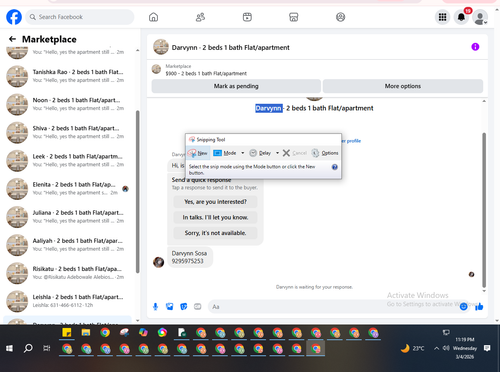The height and width of the screenshot is (372, 500).
Task: Open the Leishla conversation
Action: tap(68, 301)
